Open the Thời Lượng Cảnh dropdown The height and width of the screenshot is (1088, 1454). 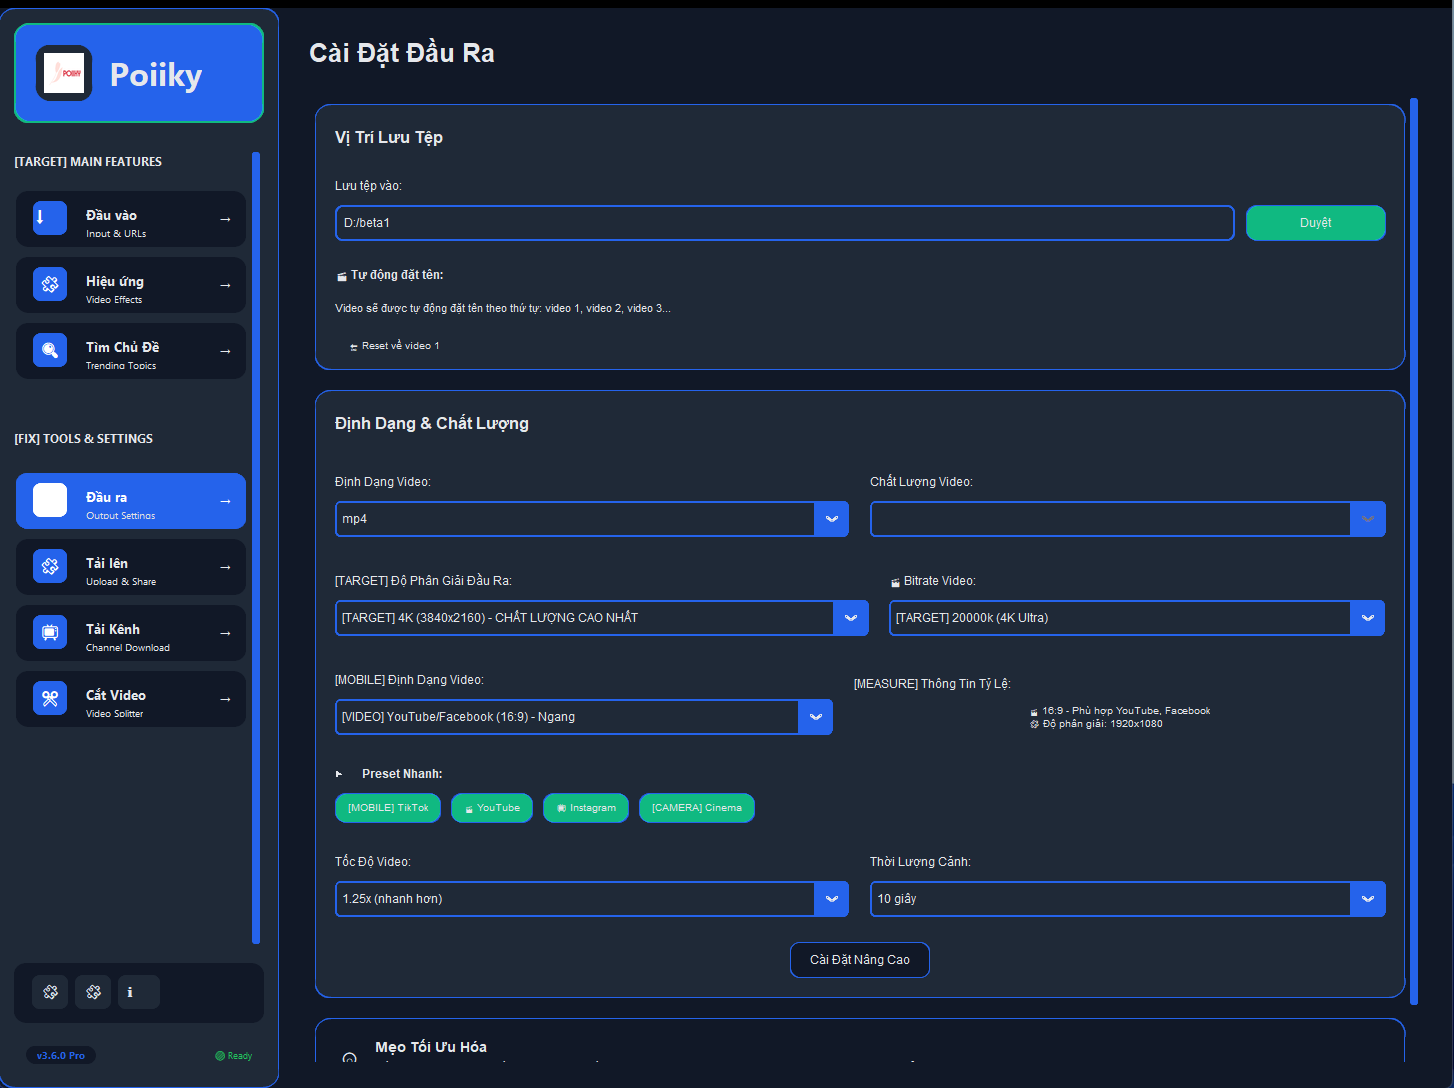click(x=1127, y=899)
